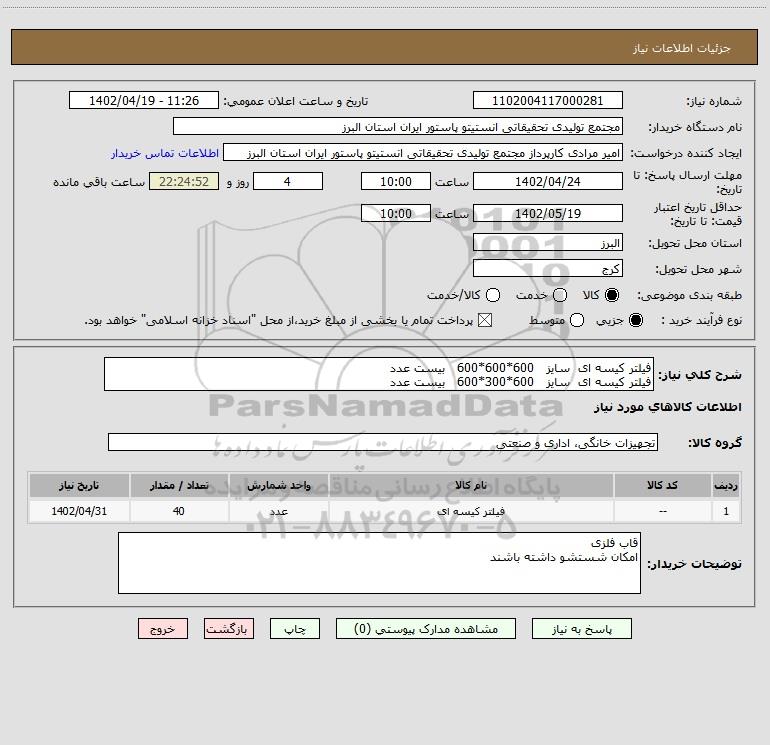Click the 'تعداد / مقدار' column header
Screen dimensions: 770x745
point(179,485)
